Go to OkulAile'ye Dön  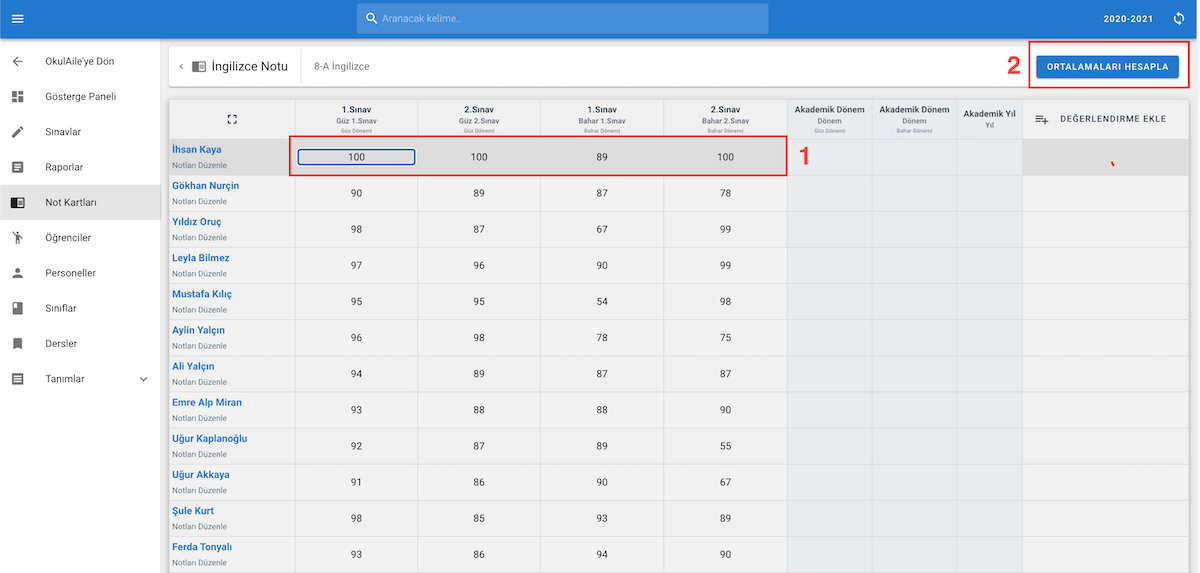click(80, 61)
